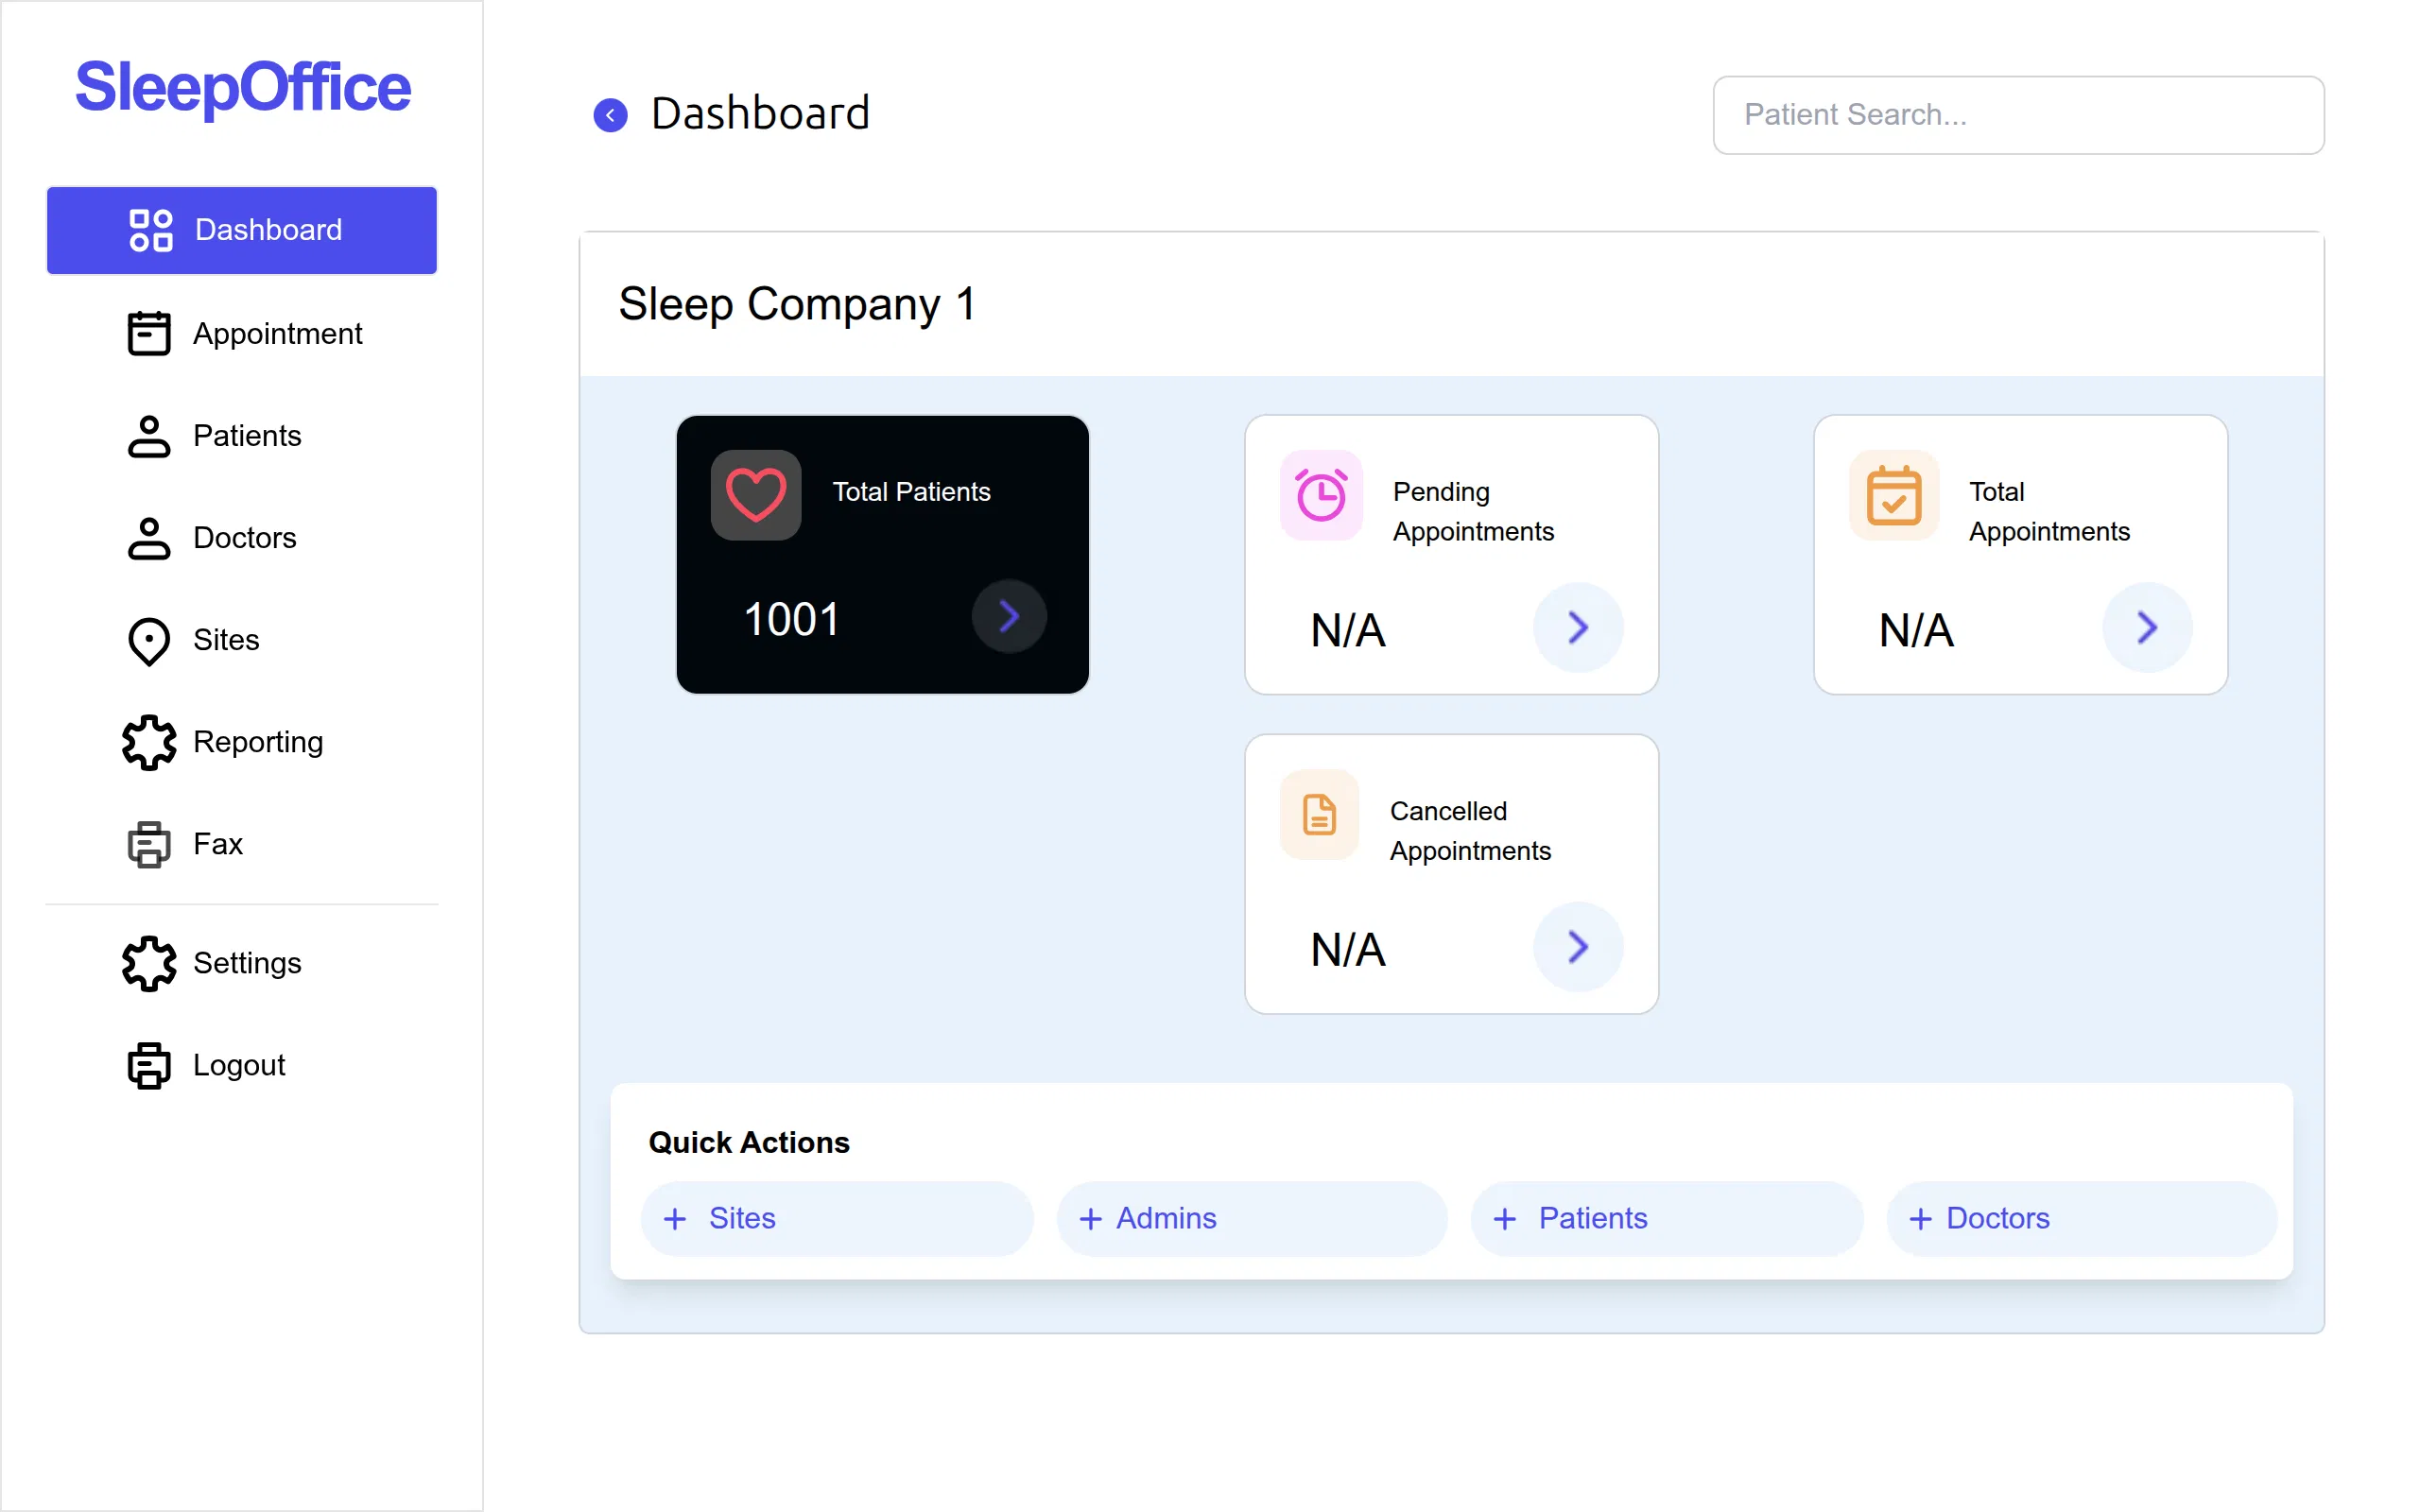Click the Reporting gear icon
This screenshot has width=2420, height=1512.
click(x=149, y=742)
